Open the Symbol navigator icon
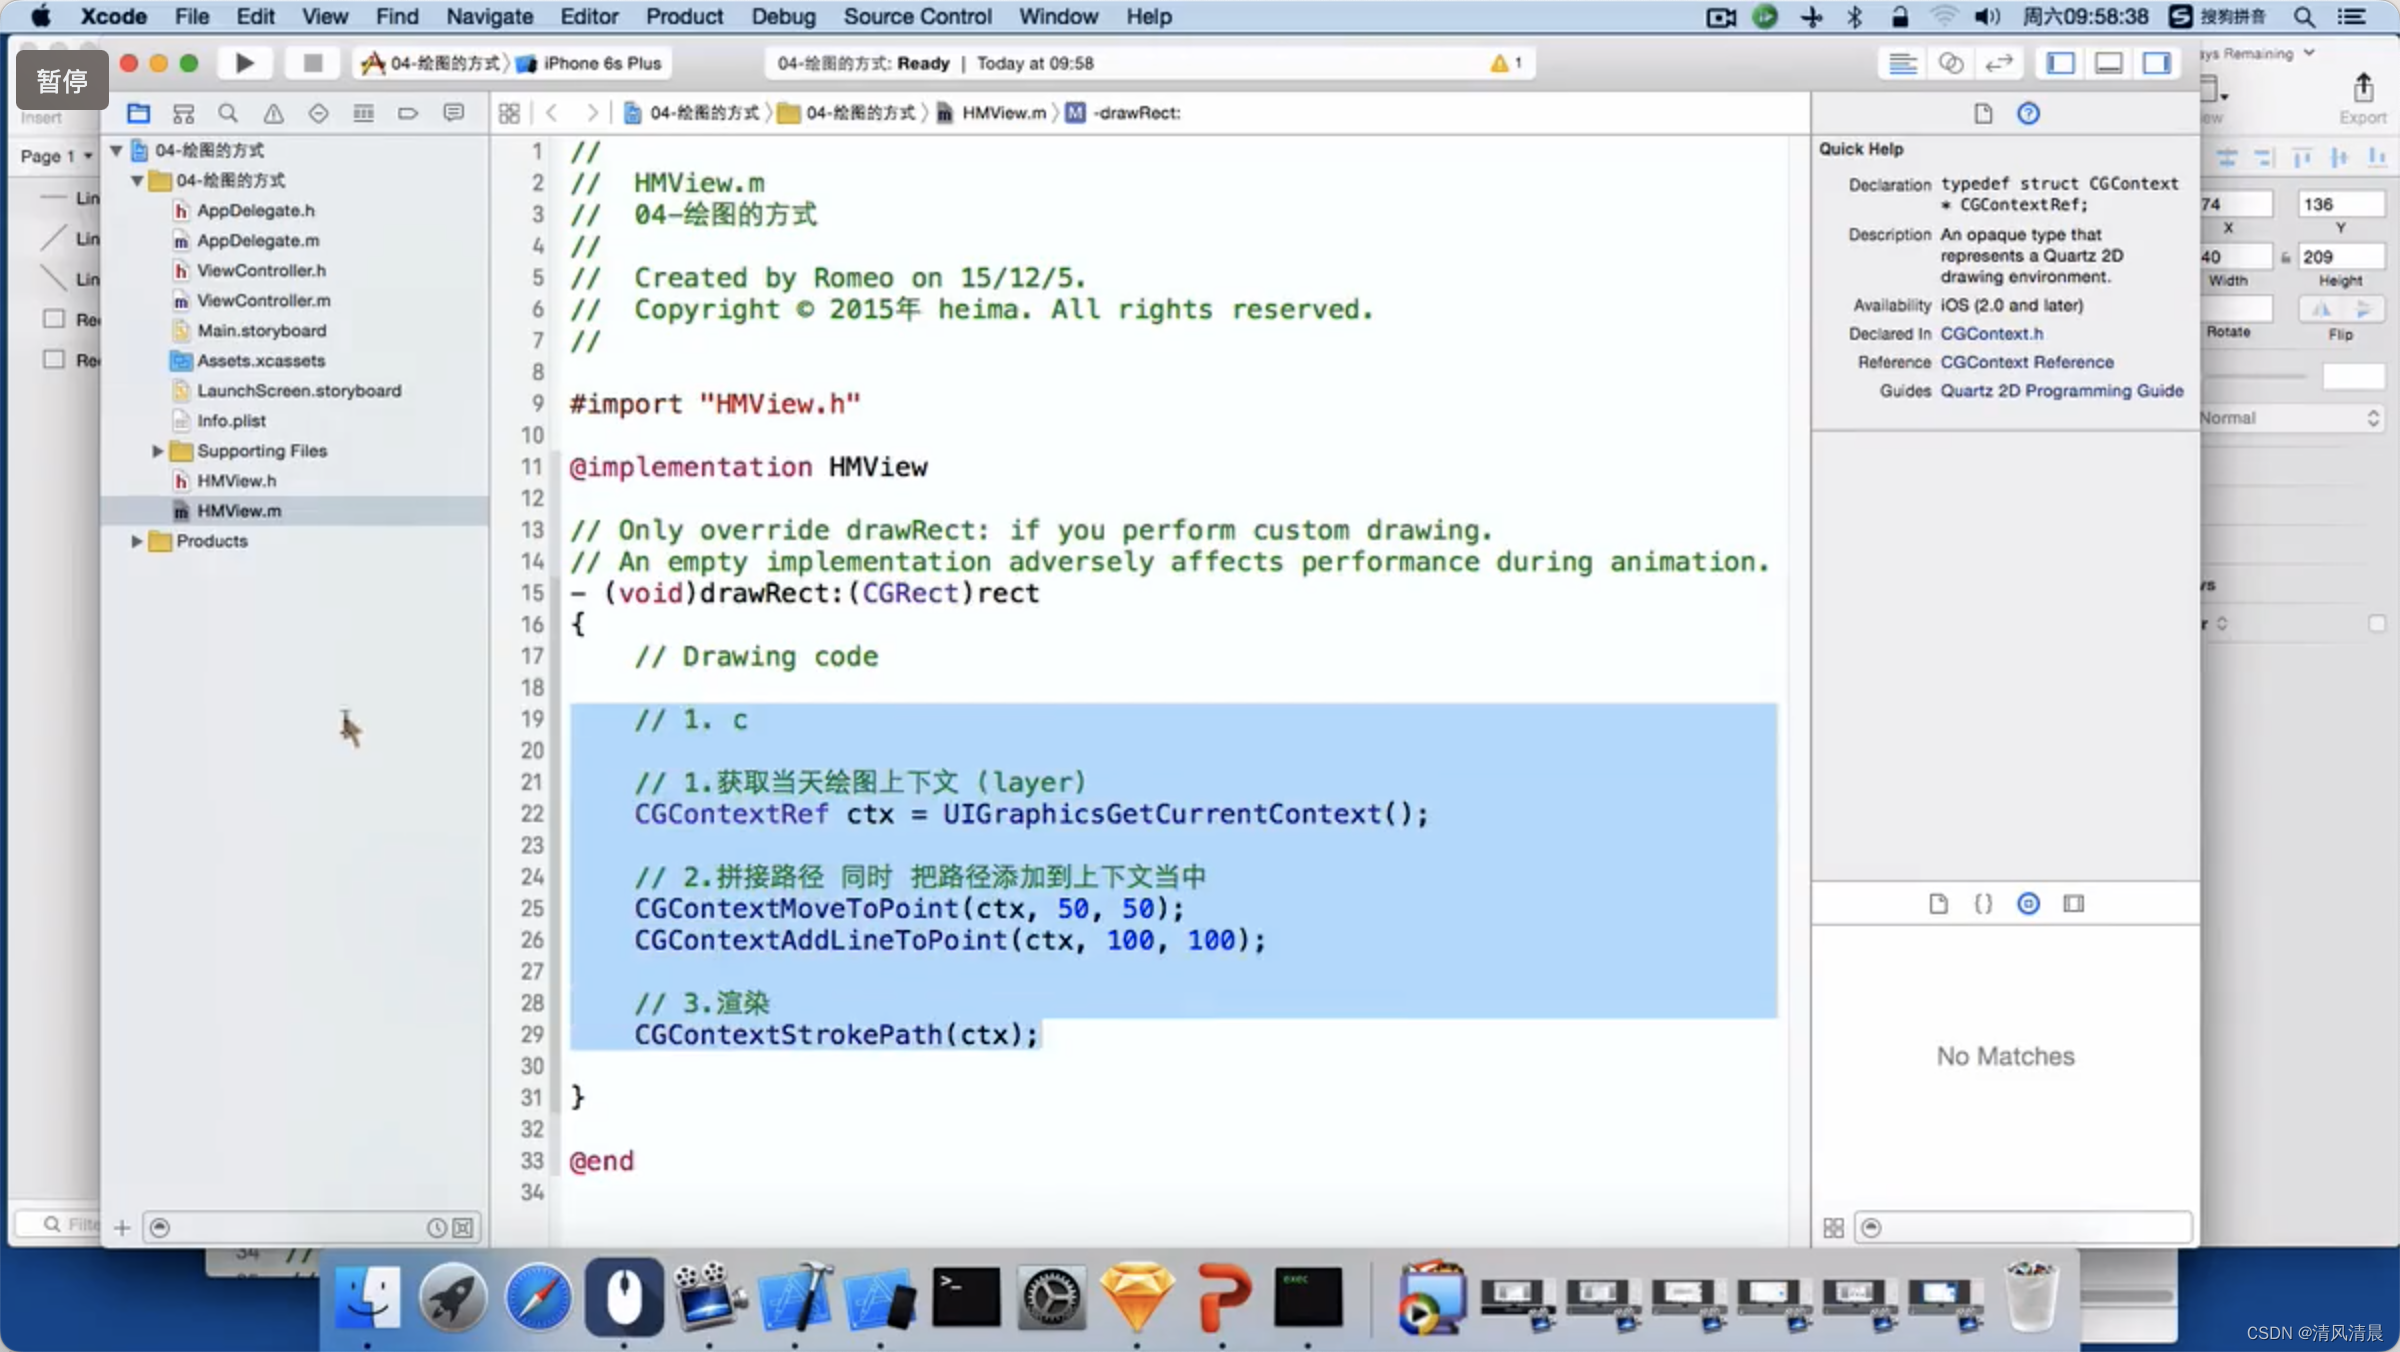This screenshot has height=1352, width=2400. [183, 113]
